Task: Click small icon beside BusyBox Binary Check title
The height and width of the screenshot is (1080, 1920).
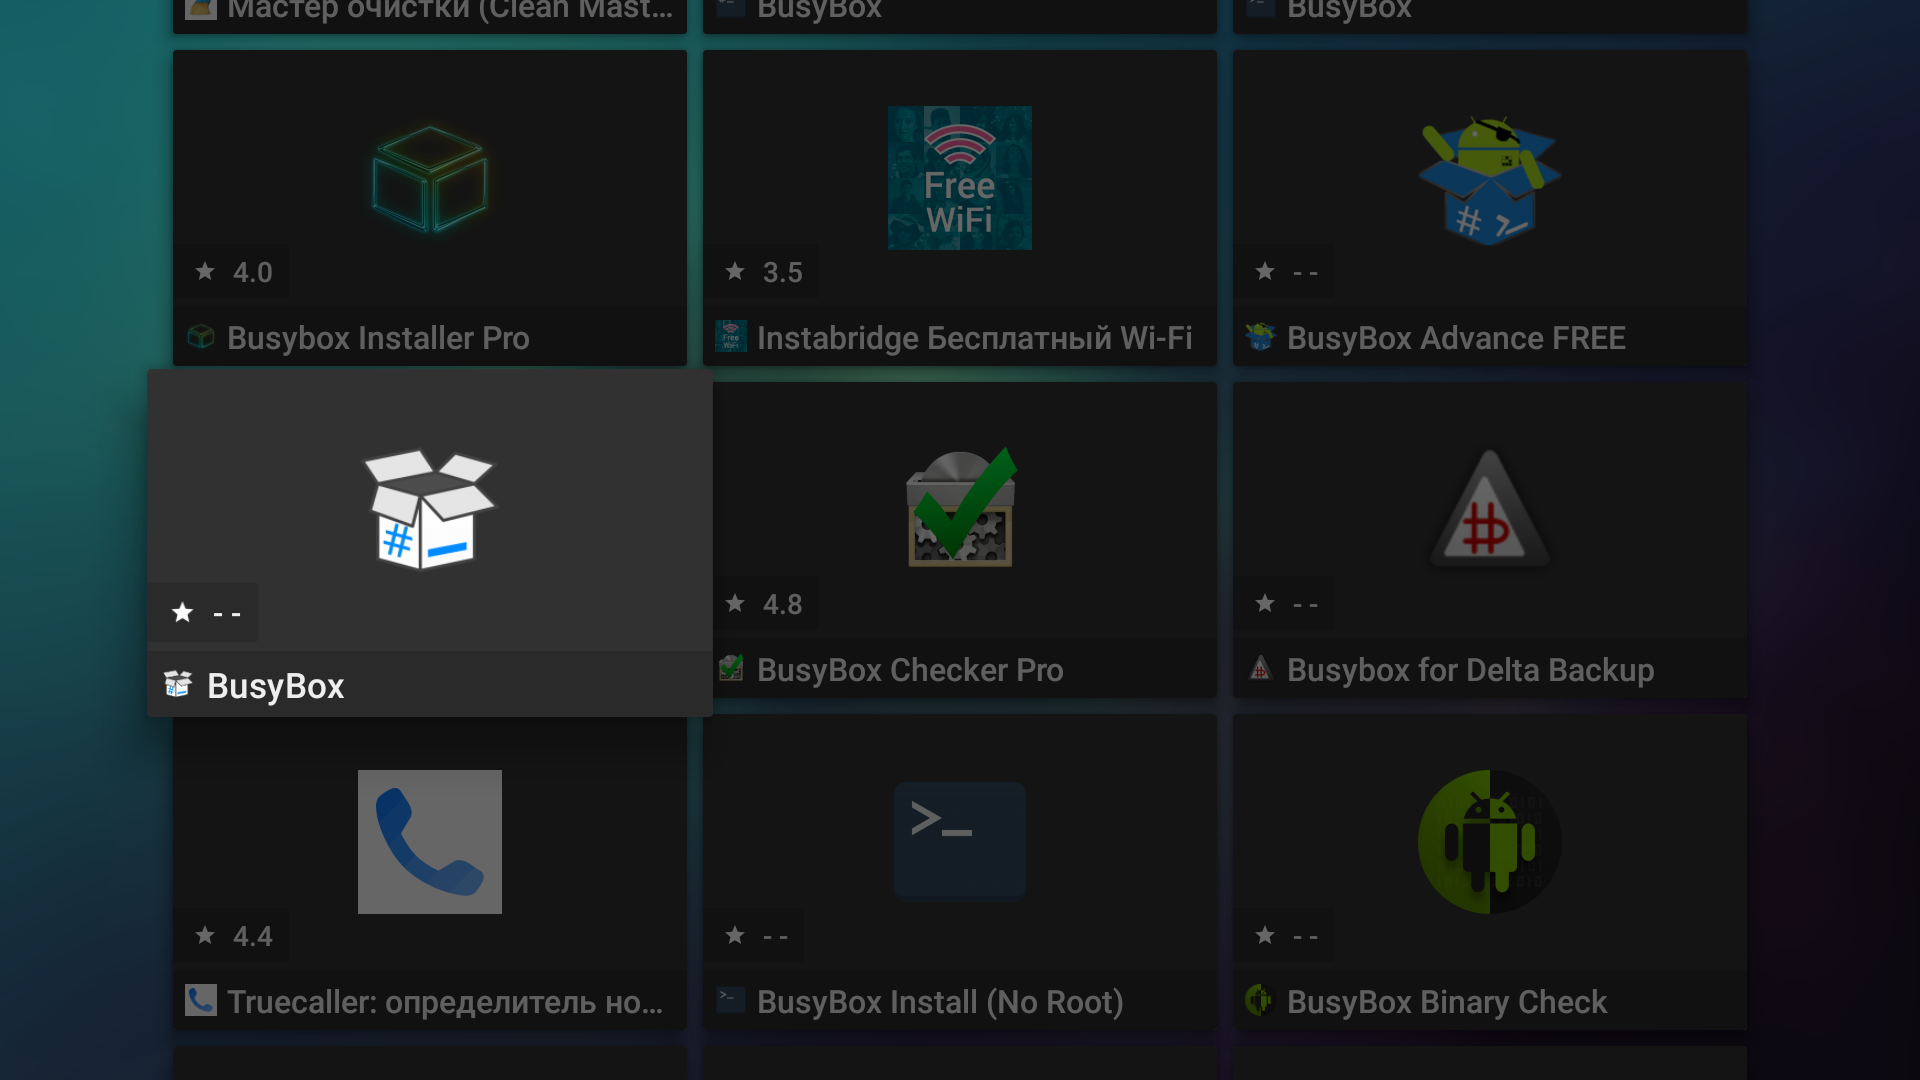Action: [1260, 1000]
